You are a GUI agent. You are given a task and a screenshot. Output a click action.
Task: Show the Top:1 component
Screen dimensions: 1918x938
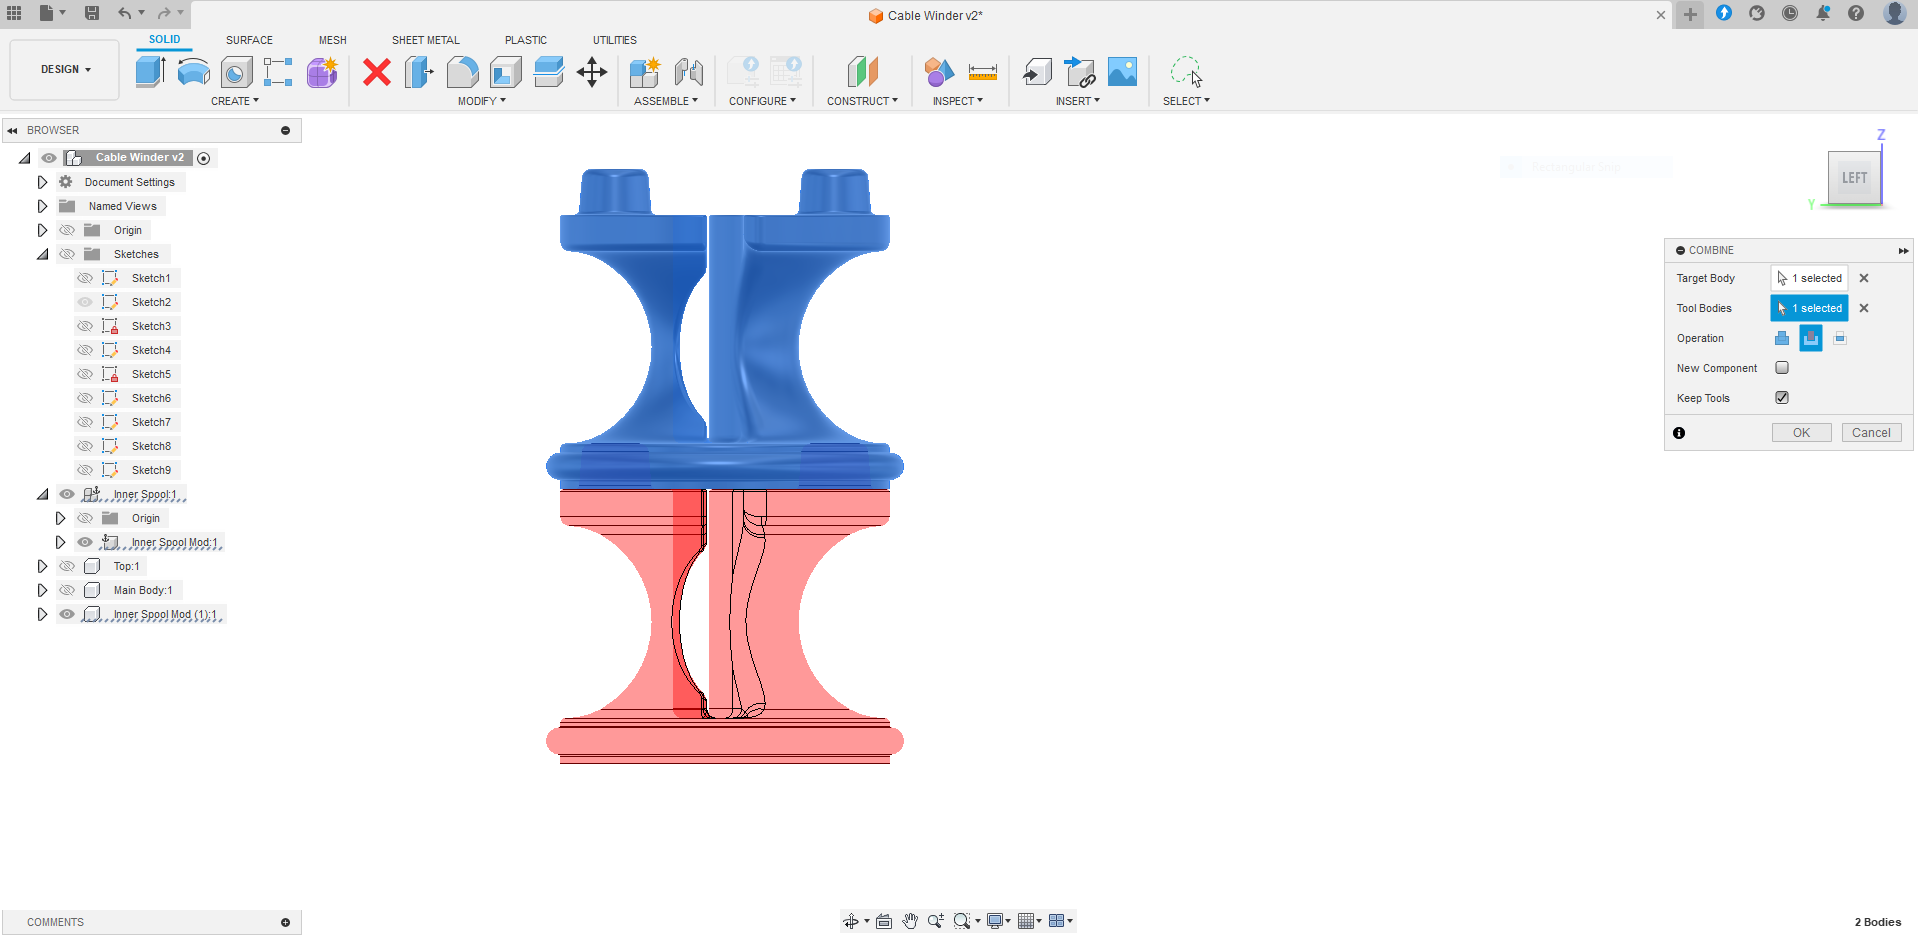click(x=67, y=566)
